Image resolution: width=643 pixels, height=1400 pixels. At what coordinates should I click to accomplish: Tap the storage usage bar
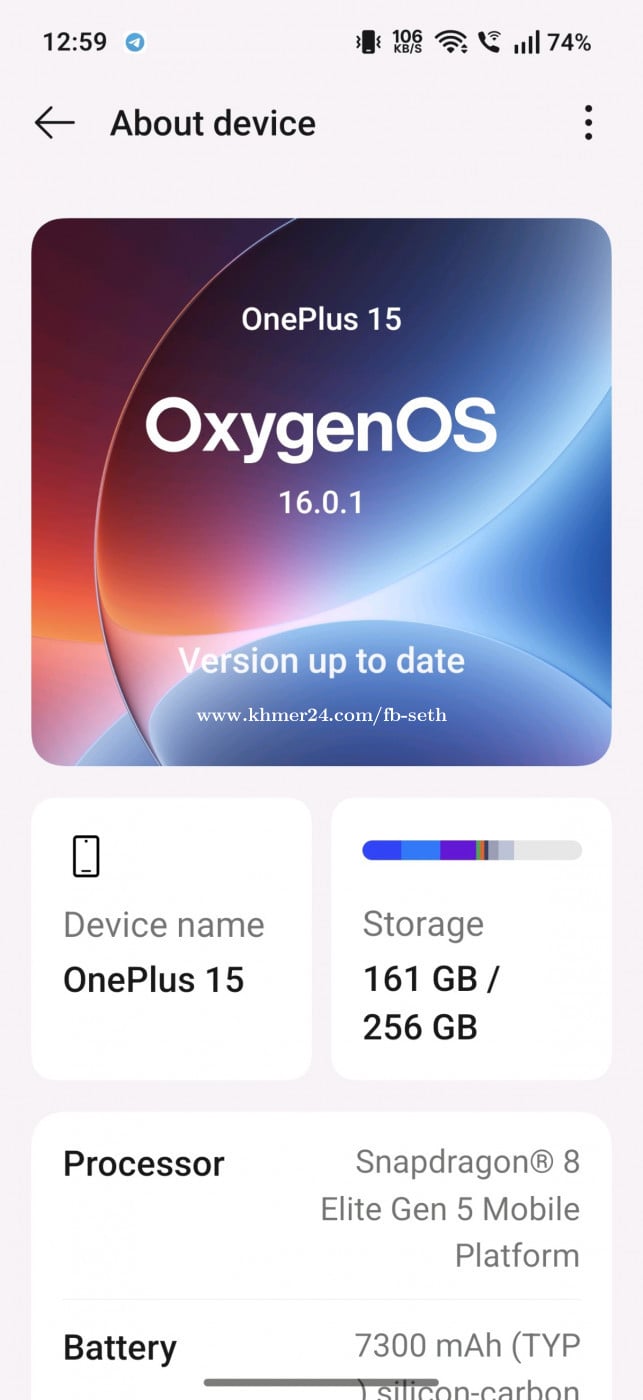(x=471, y=850)
